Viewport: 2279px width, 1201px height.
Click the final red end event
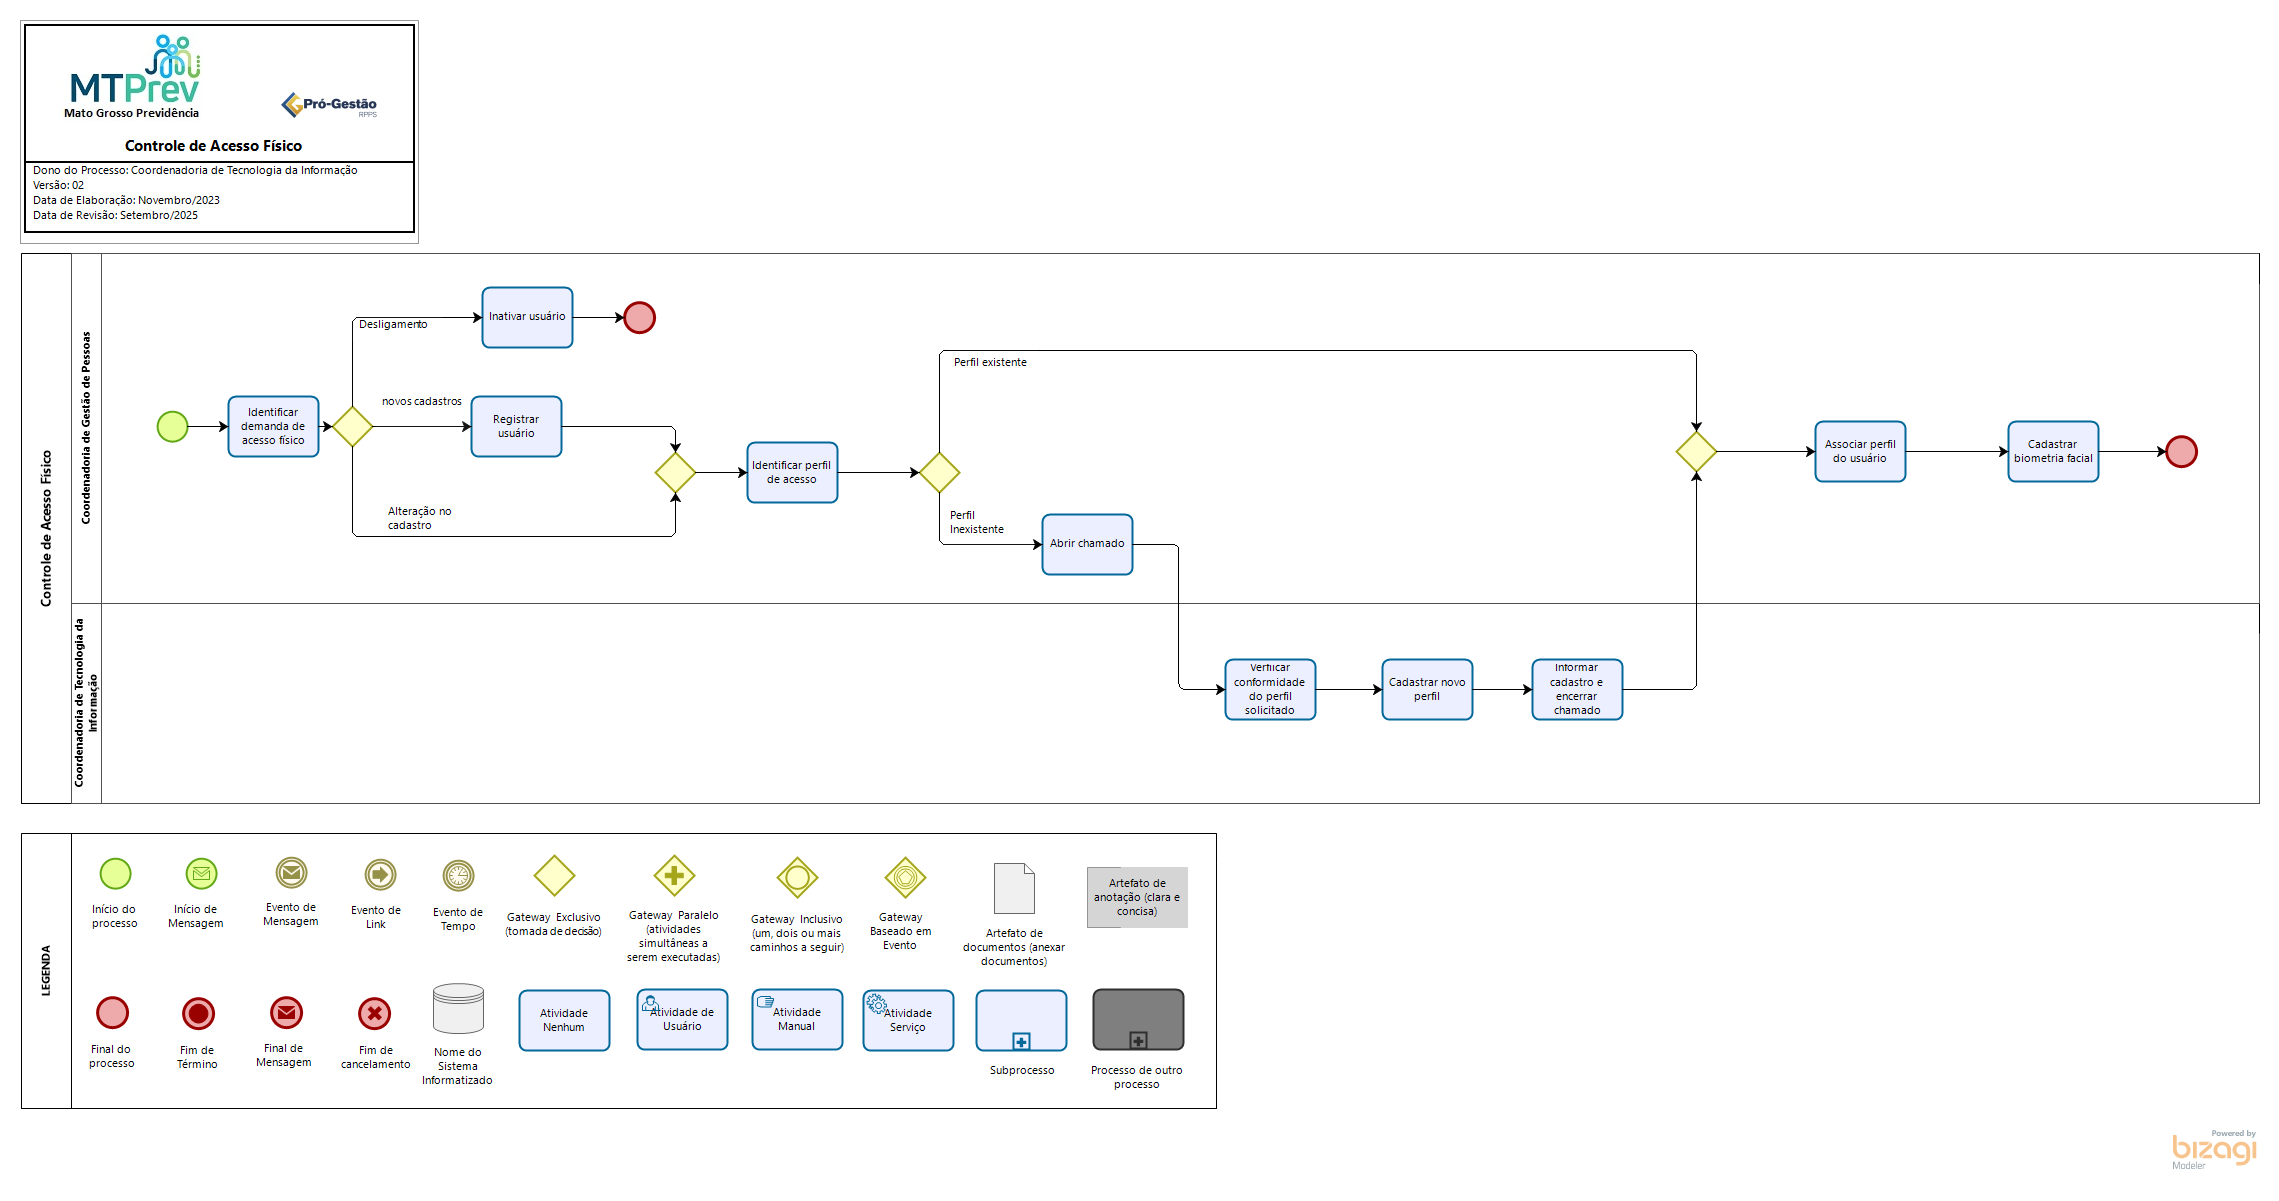(2181, 452)
